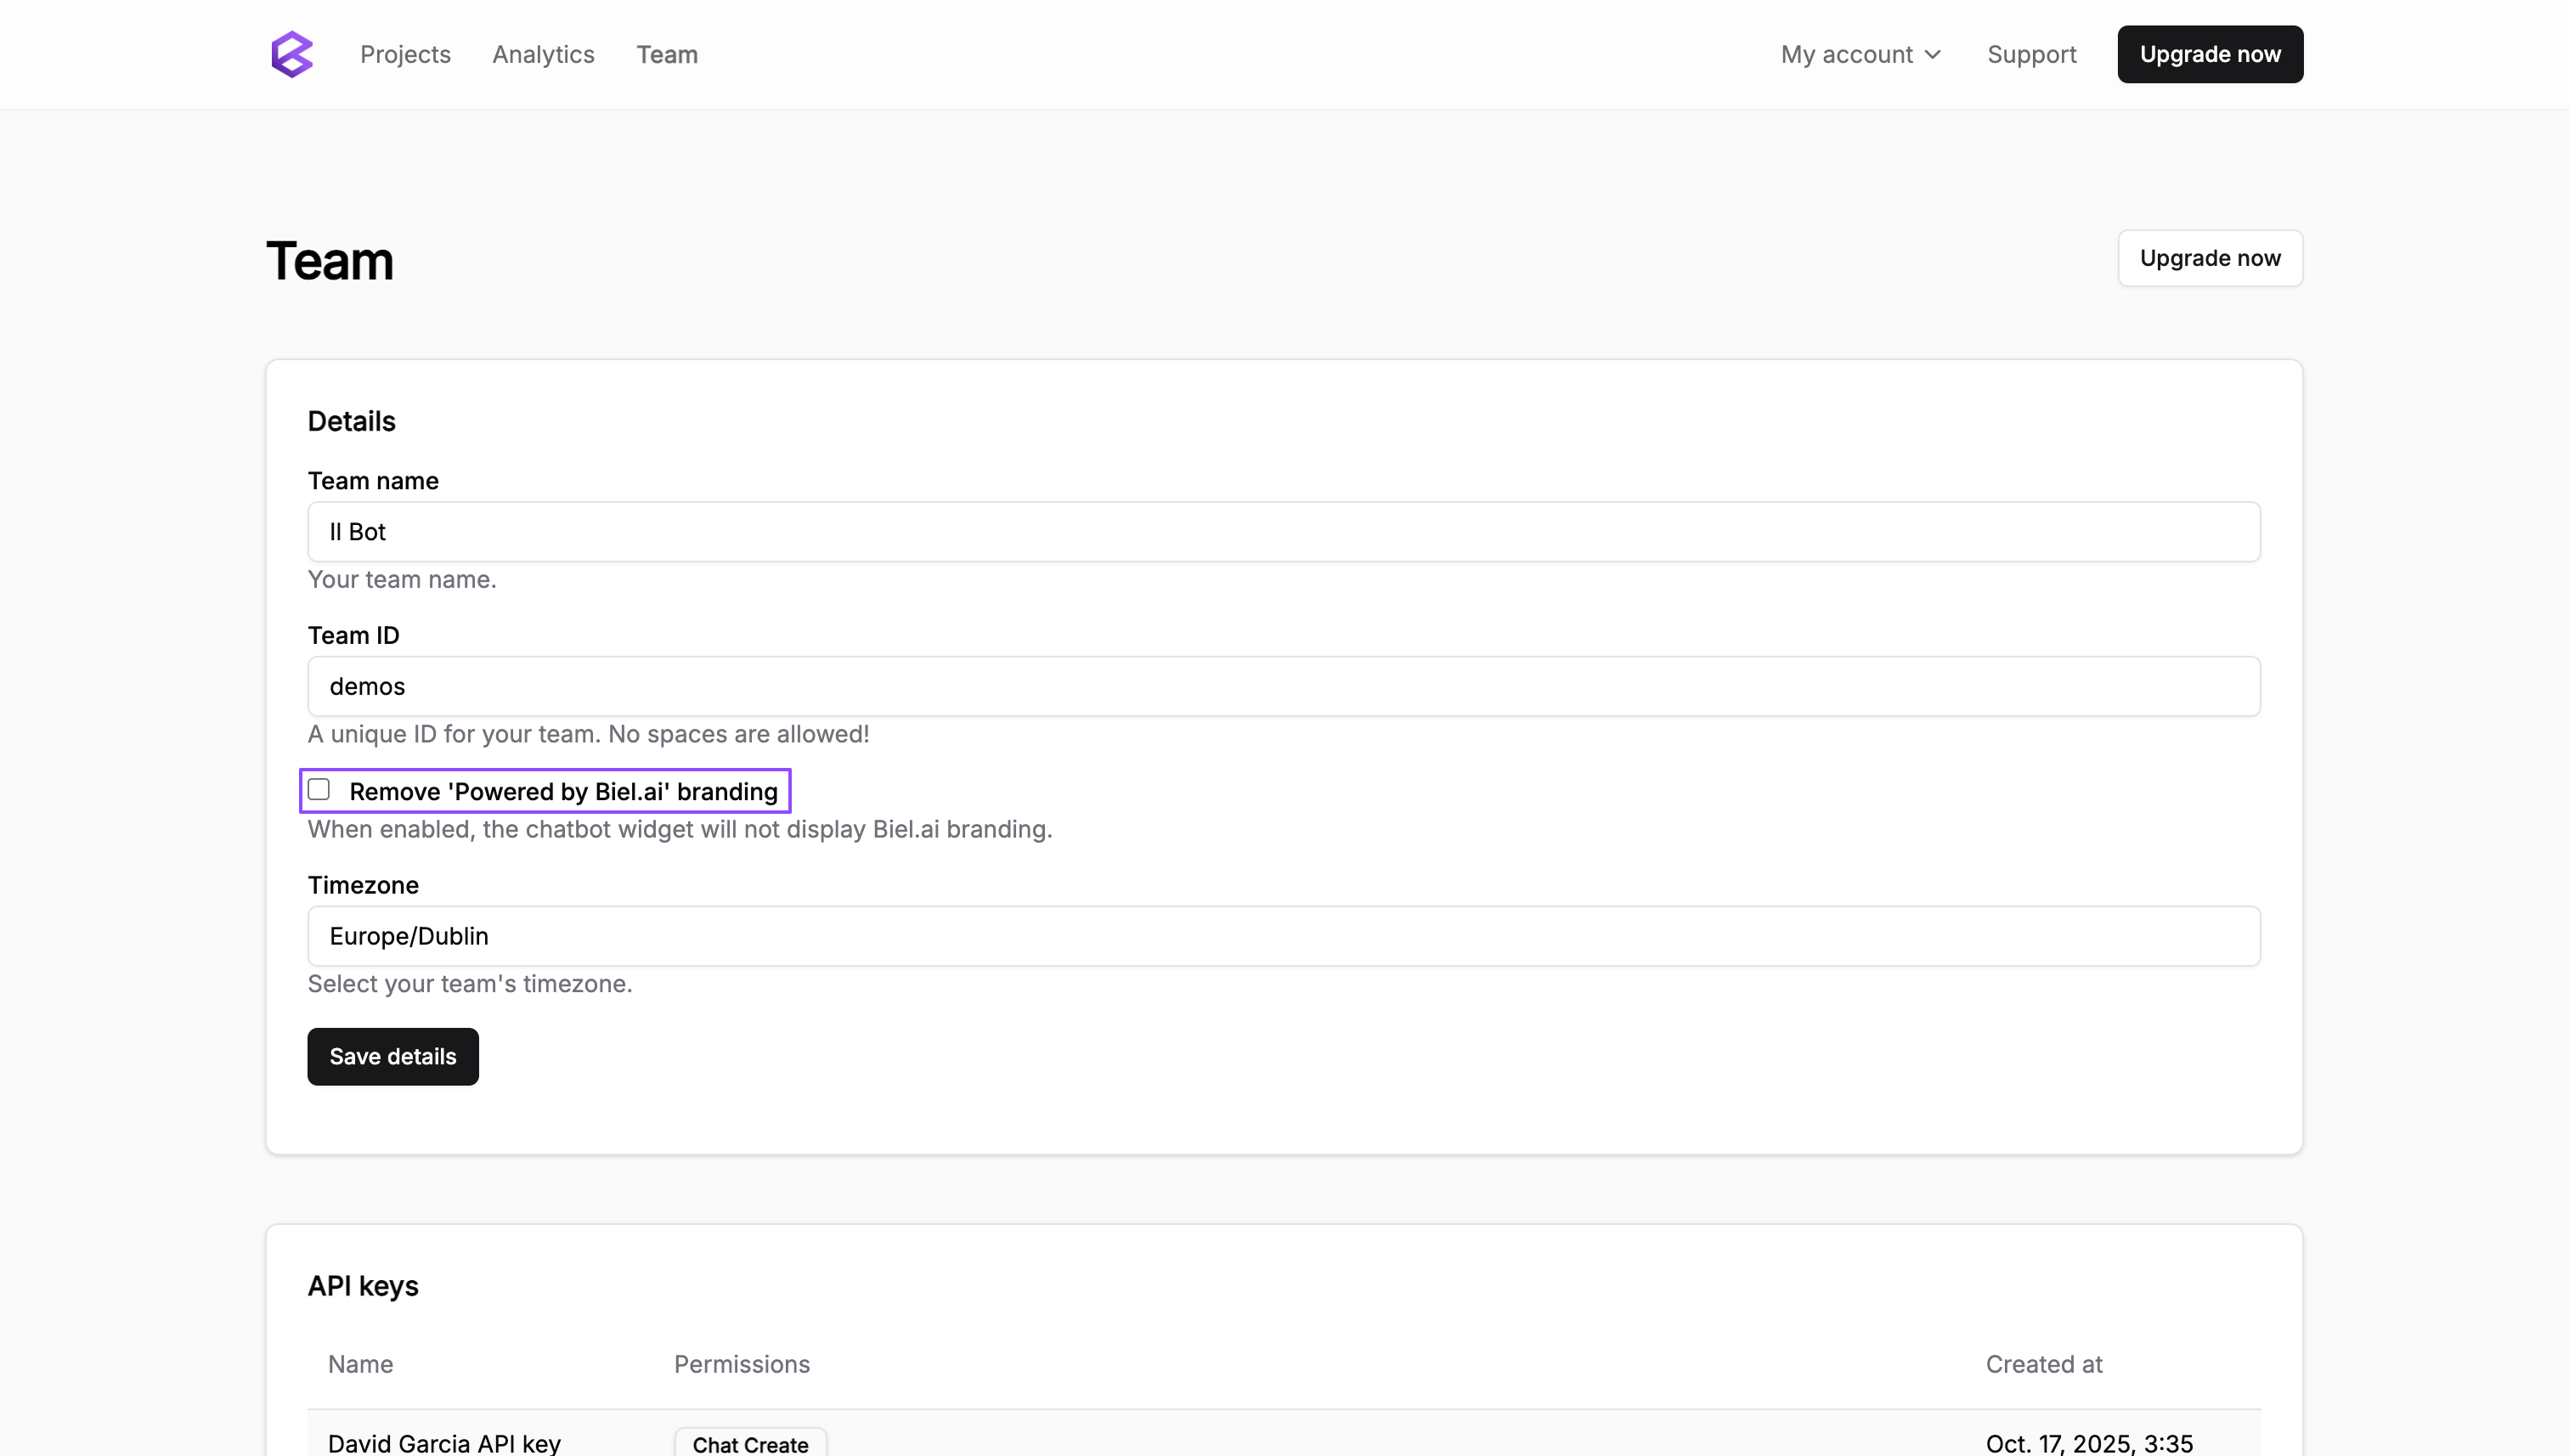Click the Name column header
This screenshot has width=2569, height=1456.
[360, 1364]
